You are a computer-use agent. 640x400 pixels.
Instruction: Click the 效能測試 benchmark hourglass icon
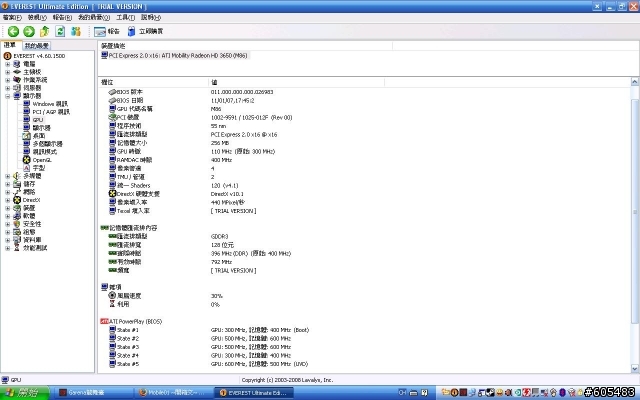(17, 248)
